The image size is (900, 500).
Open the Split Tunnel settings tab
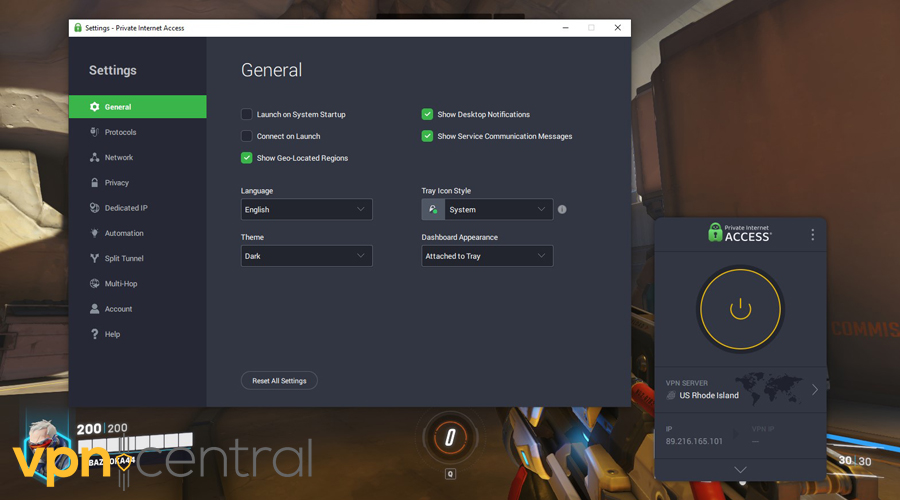[x=138, y=258]
